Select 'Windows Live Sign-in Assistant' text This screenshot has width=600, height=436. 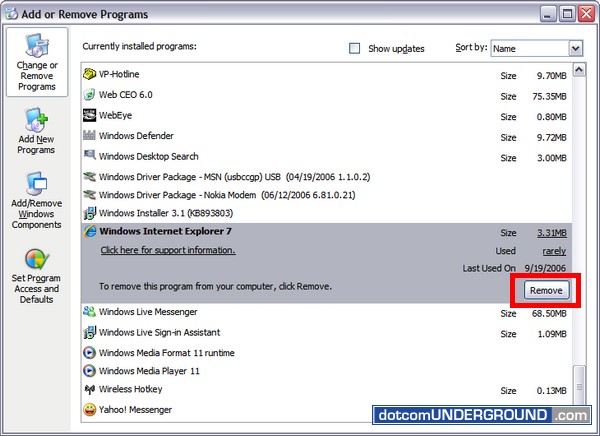[x=160, y=332]
